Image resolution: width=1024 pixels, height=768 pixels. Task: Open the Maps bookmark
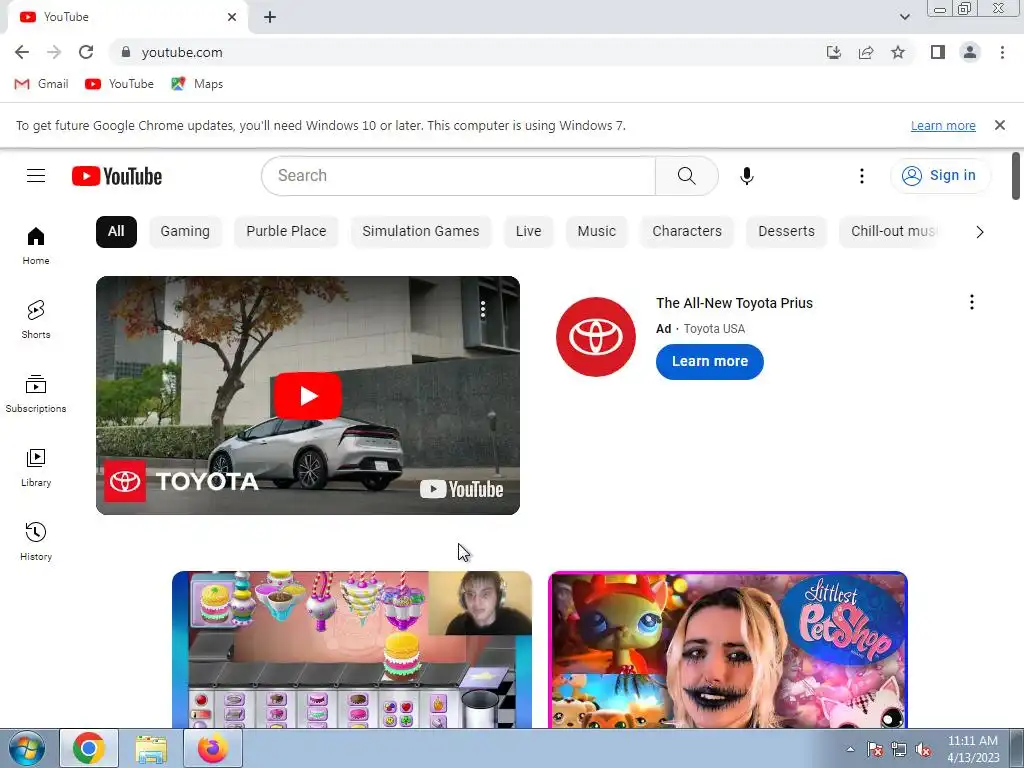click(x=197, y=84)
